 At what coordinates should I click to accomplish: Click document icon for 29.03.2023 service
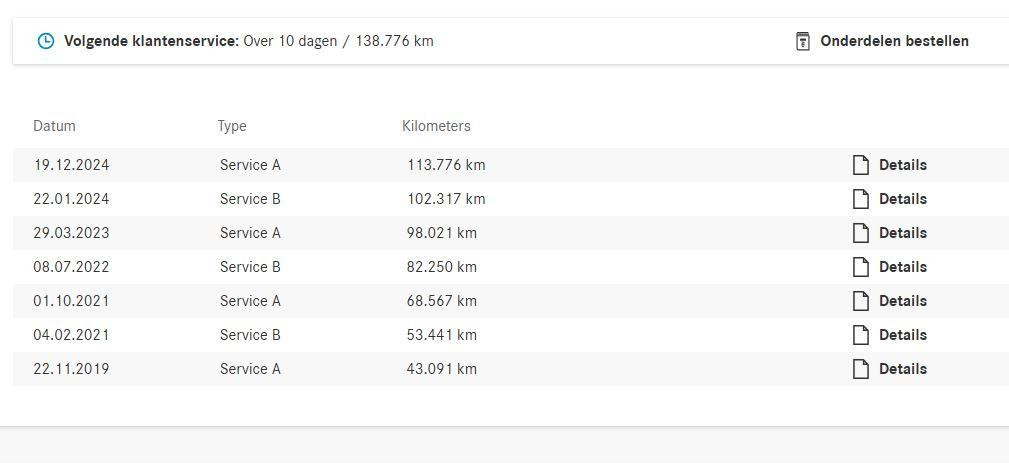(x=860, y=233)
